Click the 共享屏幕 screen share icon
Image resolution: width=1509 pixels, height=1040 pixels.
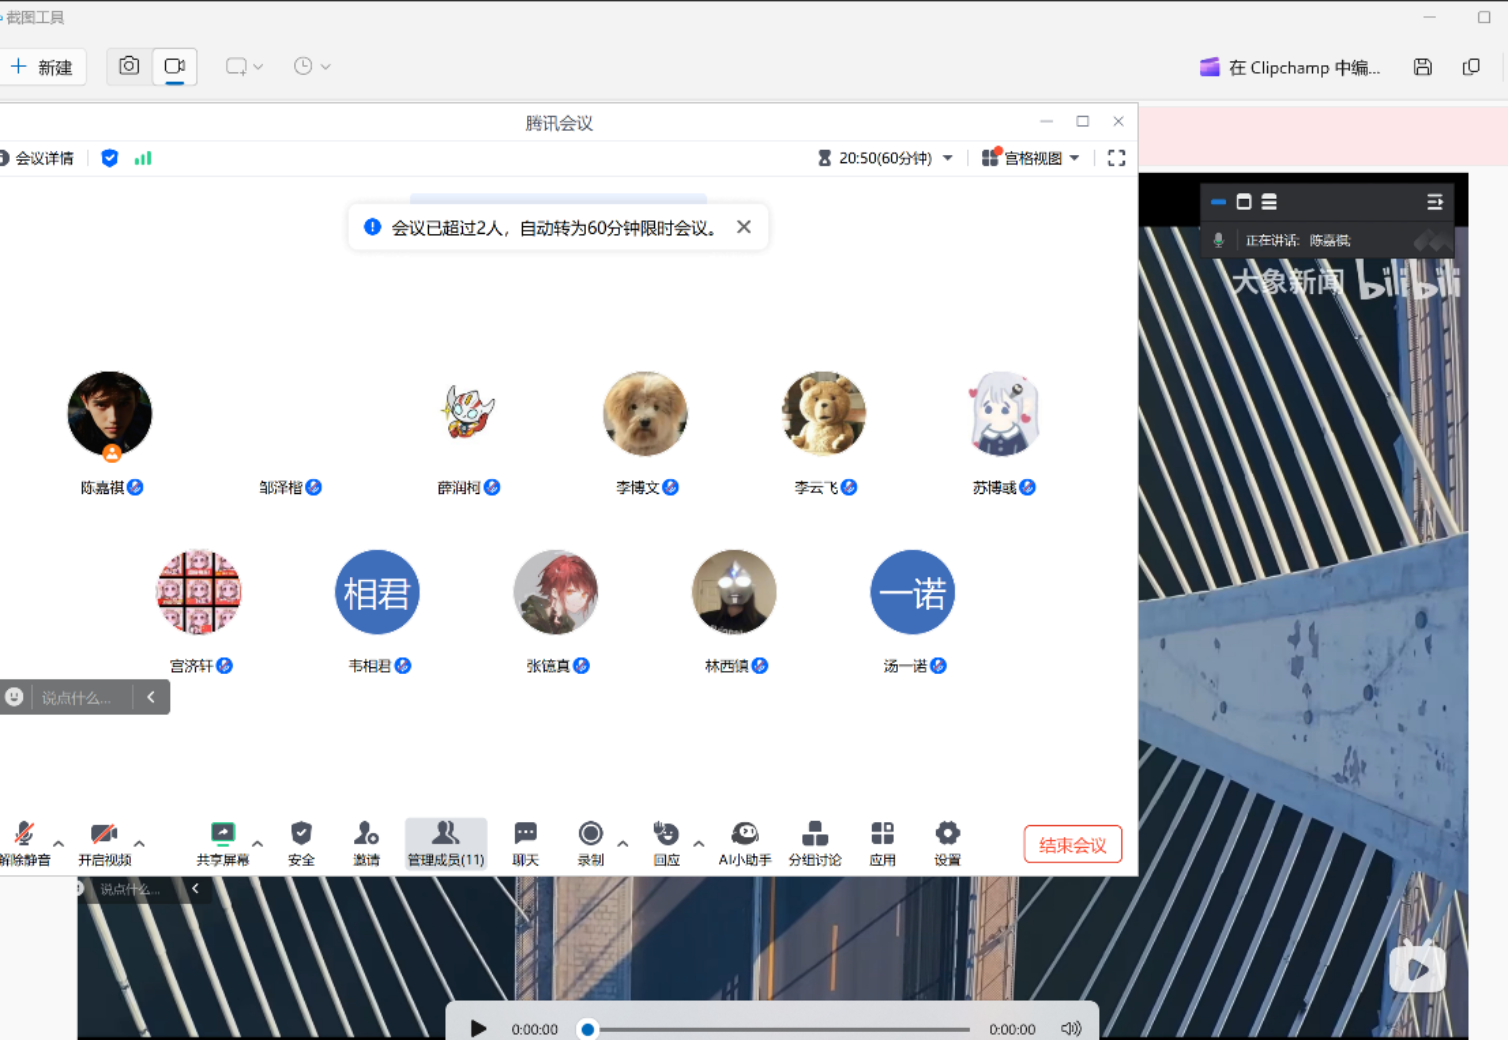[223, 843]
